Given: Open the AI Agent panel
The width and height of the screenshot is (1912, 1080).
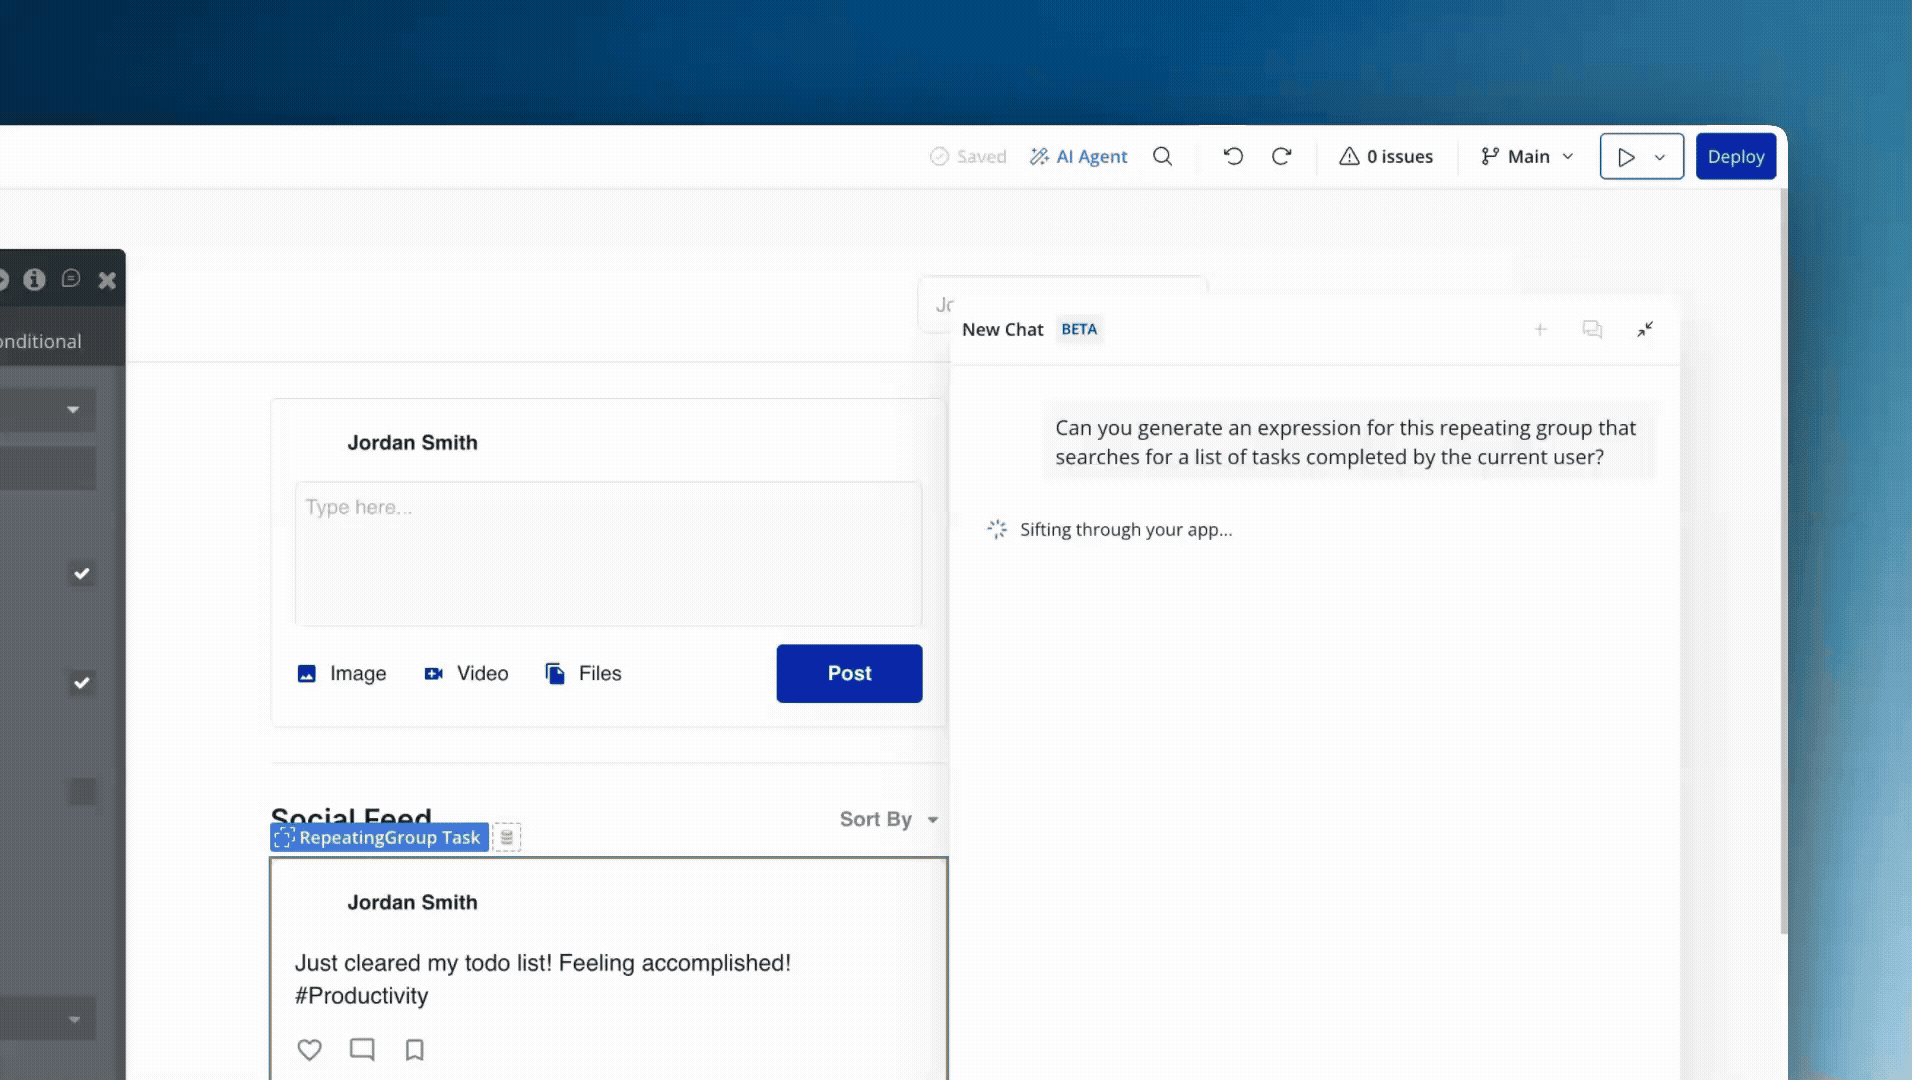Looking at the screenshot, I should pos(1078,156).
